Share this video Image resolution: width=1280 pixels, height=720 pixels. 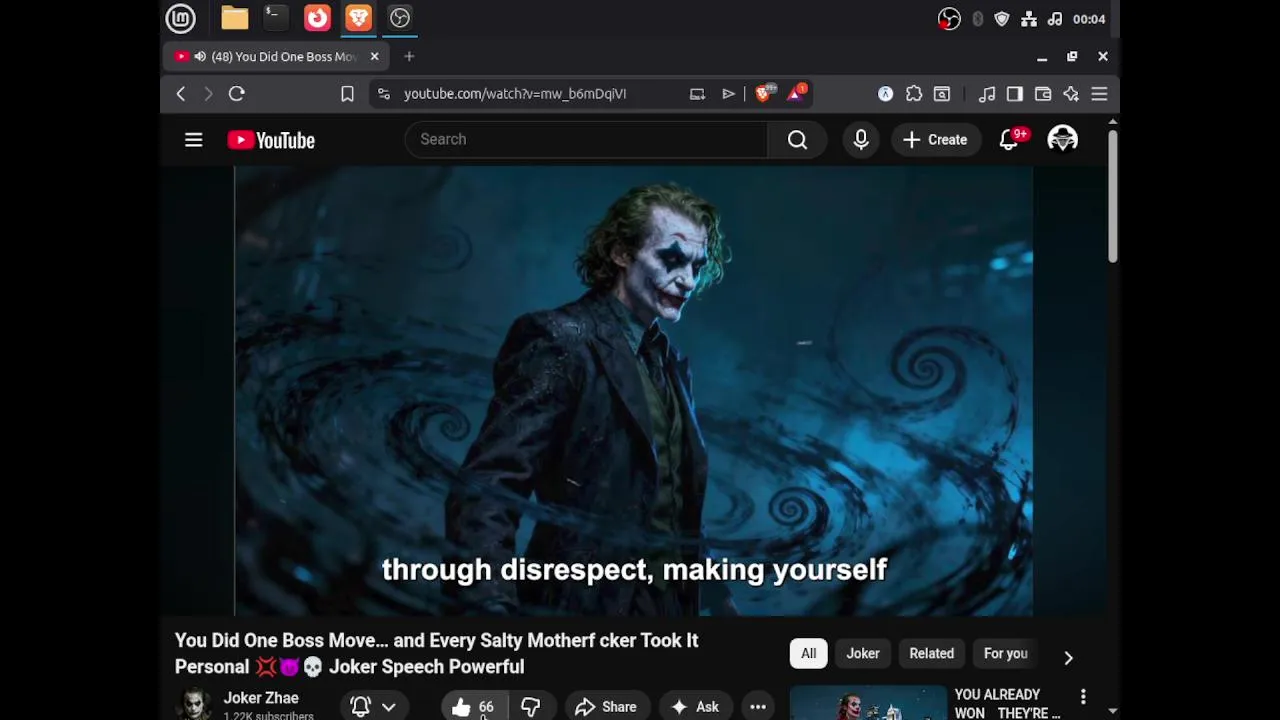606,707
